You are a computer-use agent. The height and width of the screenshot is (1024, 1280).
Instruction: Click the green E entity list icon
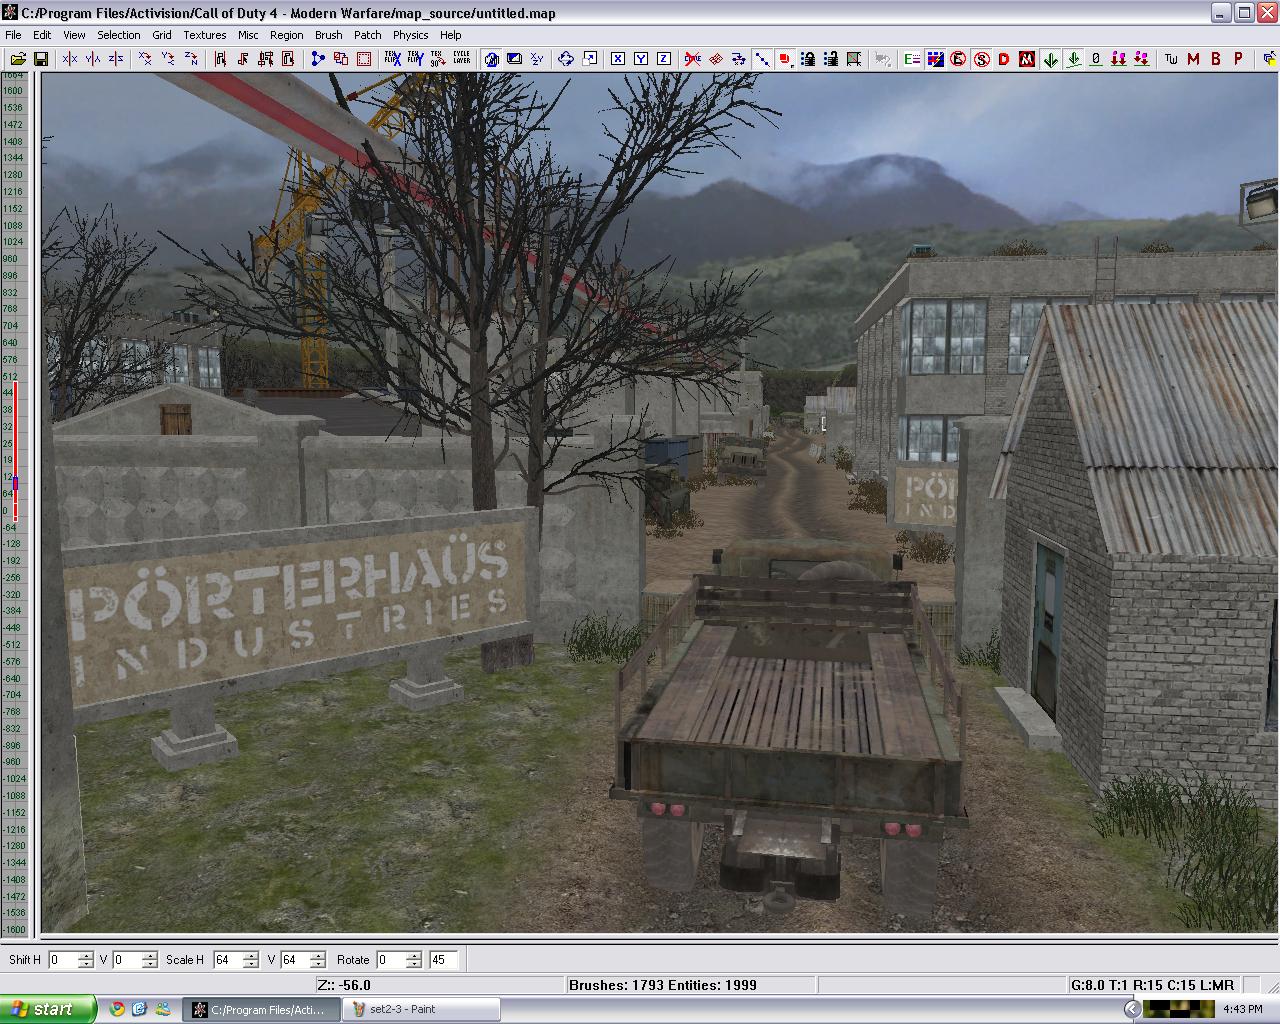(912, 59)
